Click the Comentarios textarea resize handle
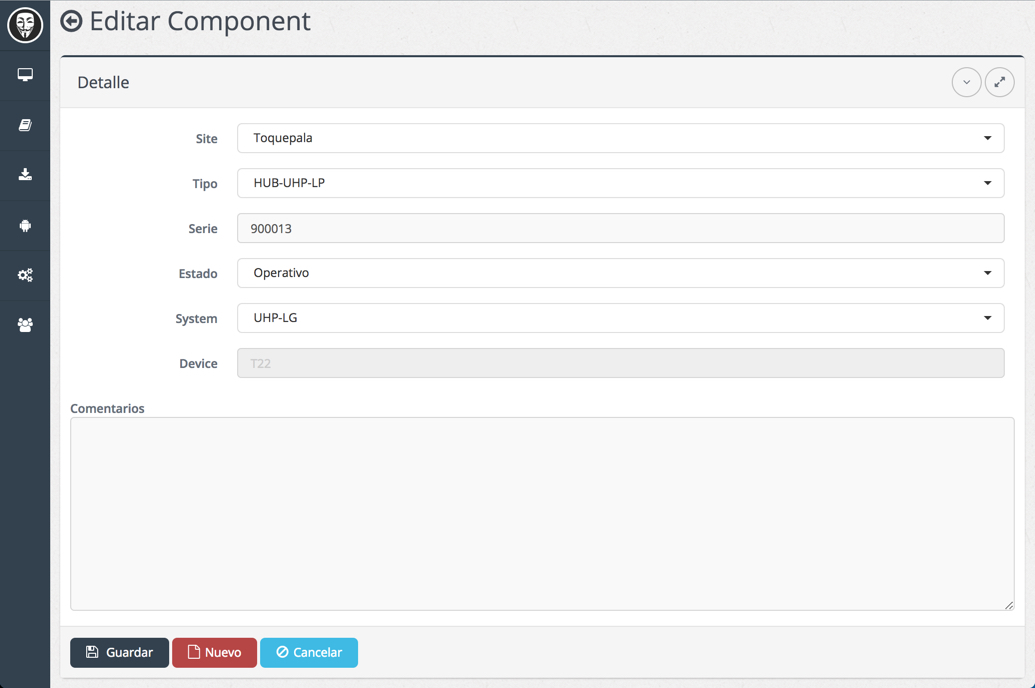The width and height of the screenshot is (1035, 688). pos(1009,605)
